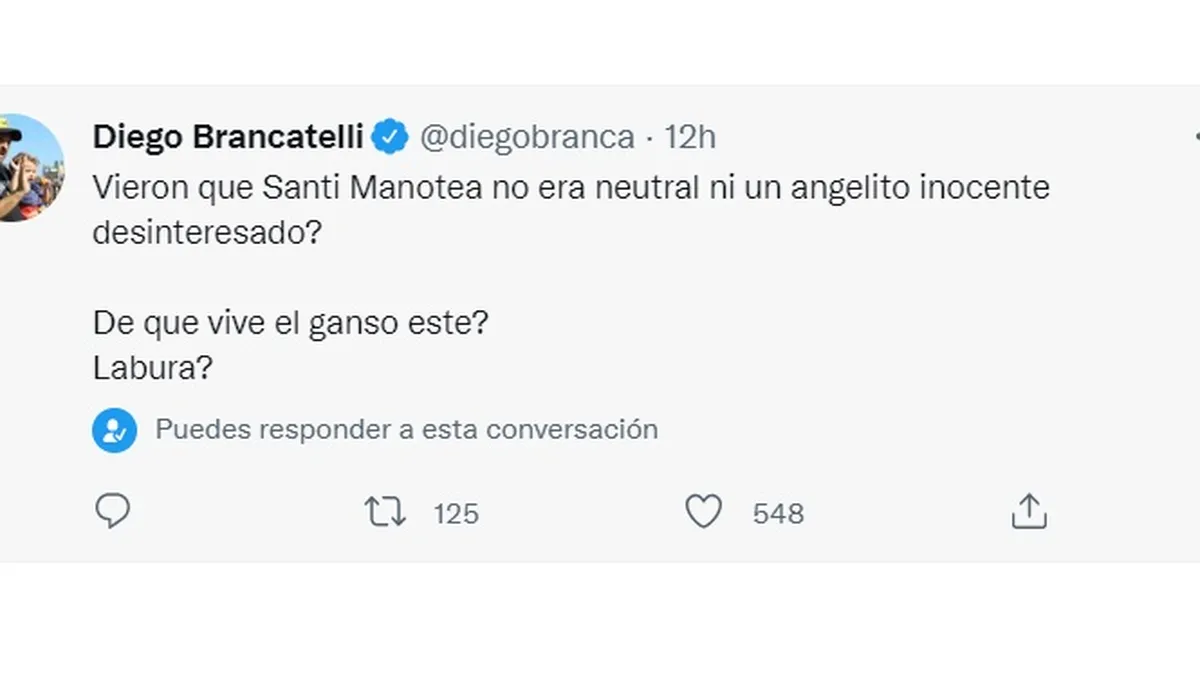Click the reply speech bubble icon
The height and width of the screenshot is (675, 1200).
tap(113, 512)
